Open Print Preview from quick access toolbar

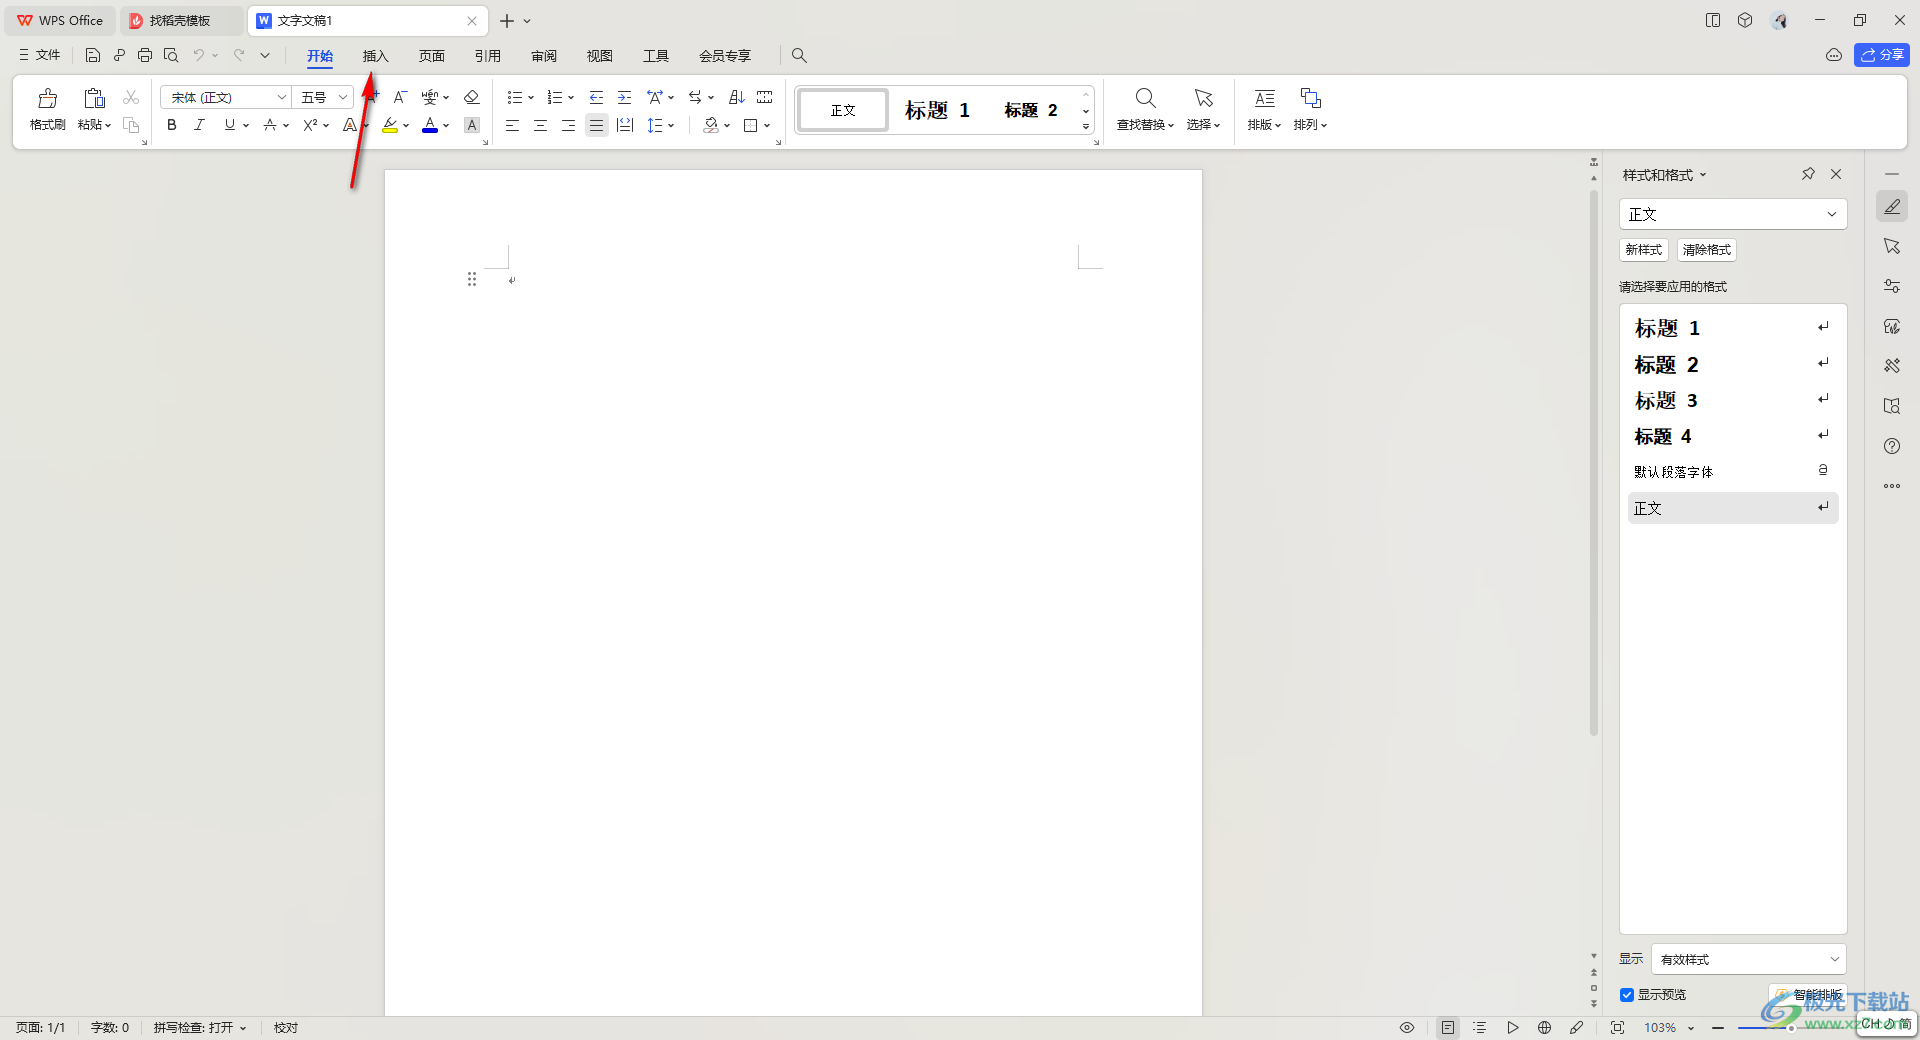171,55
